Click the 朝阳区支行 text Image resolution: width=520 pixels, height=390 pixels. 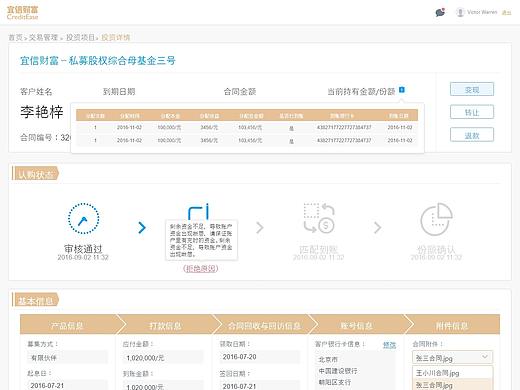click(x=335, y=382)
